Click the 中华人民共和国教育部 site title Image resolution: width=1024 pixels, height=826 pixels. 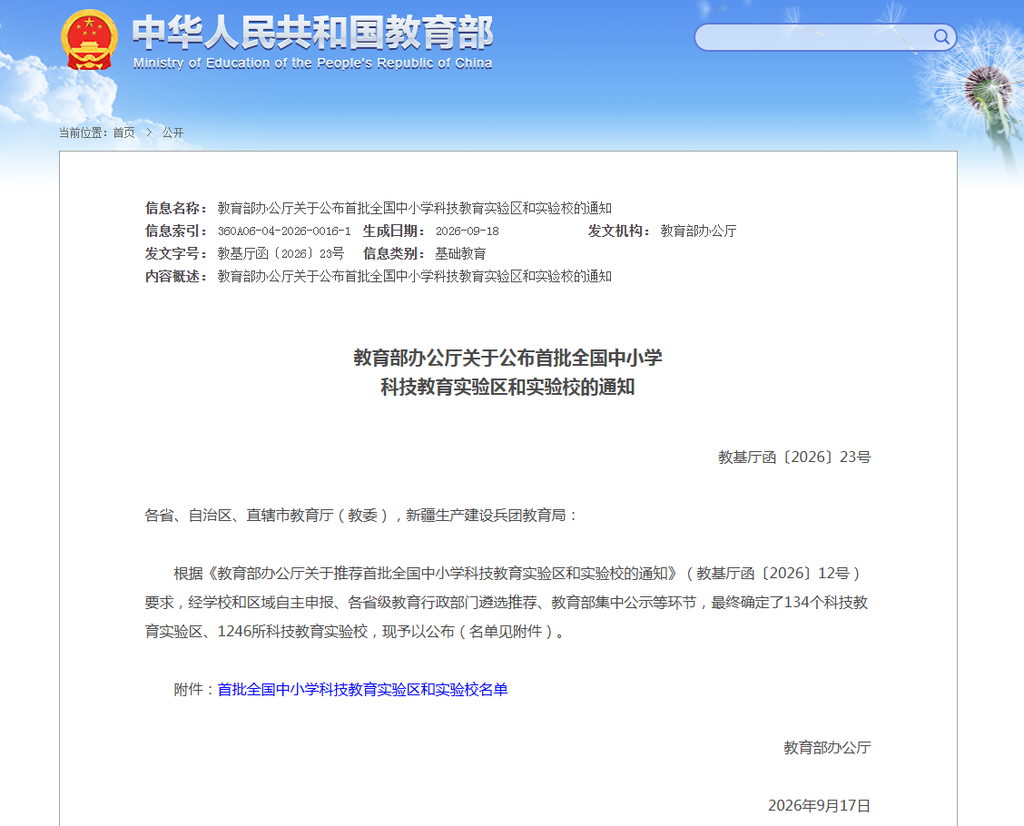[313, 32]
